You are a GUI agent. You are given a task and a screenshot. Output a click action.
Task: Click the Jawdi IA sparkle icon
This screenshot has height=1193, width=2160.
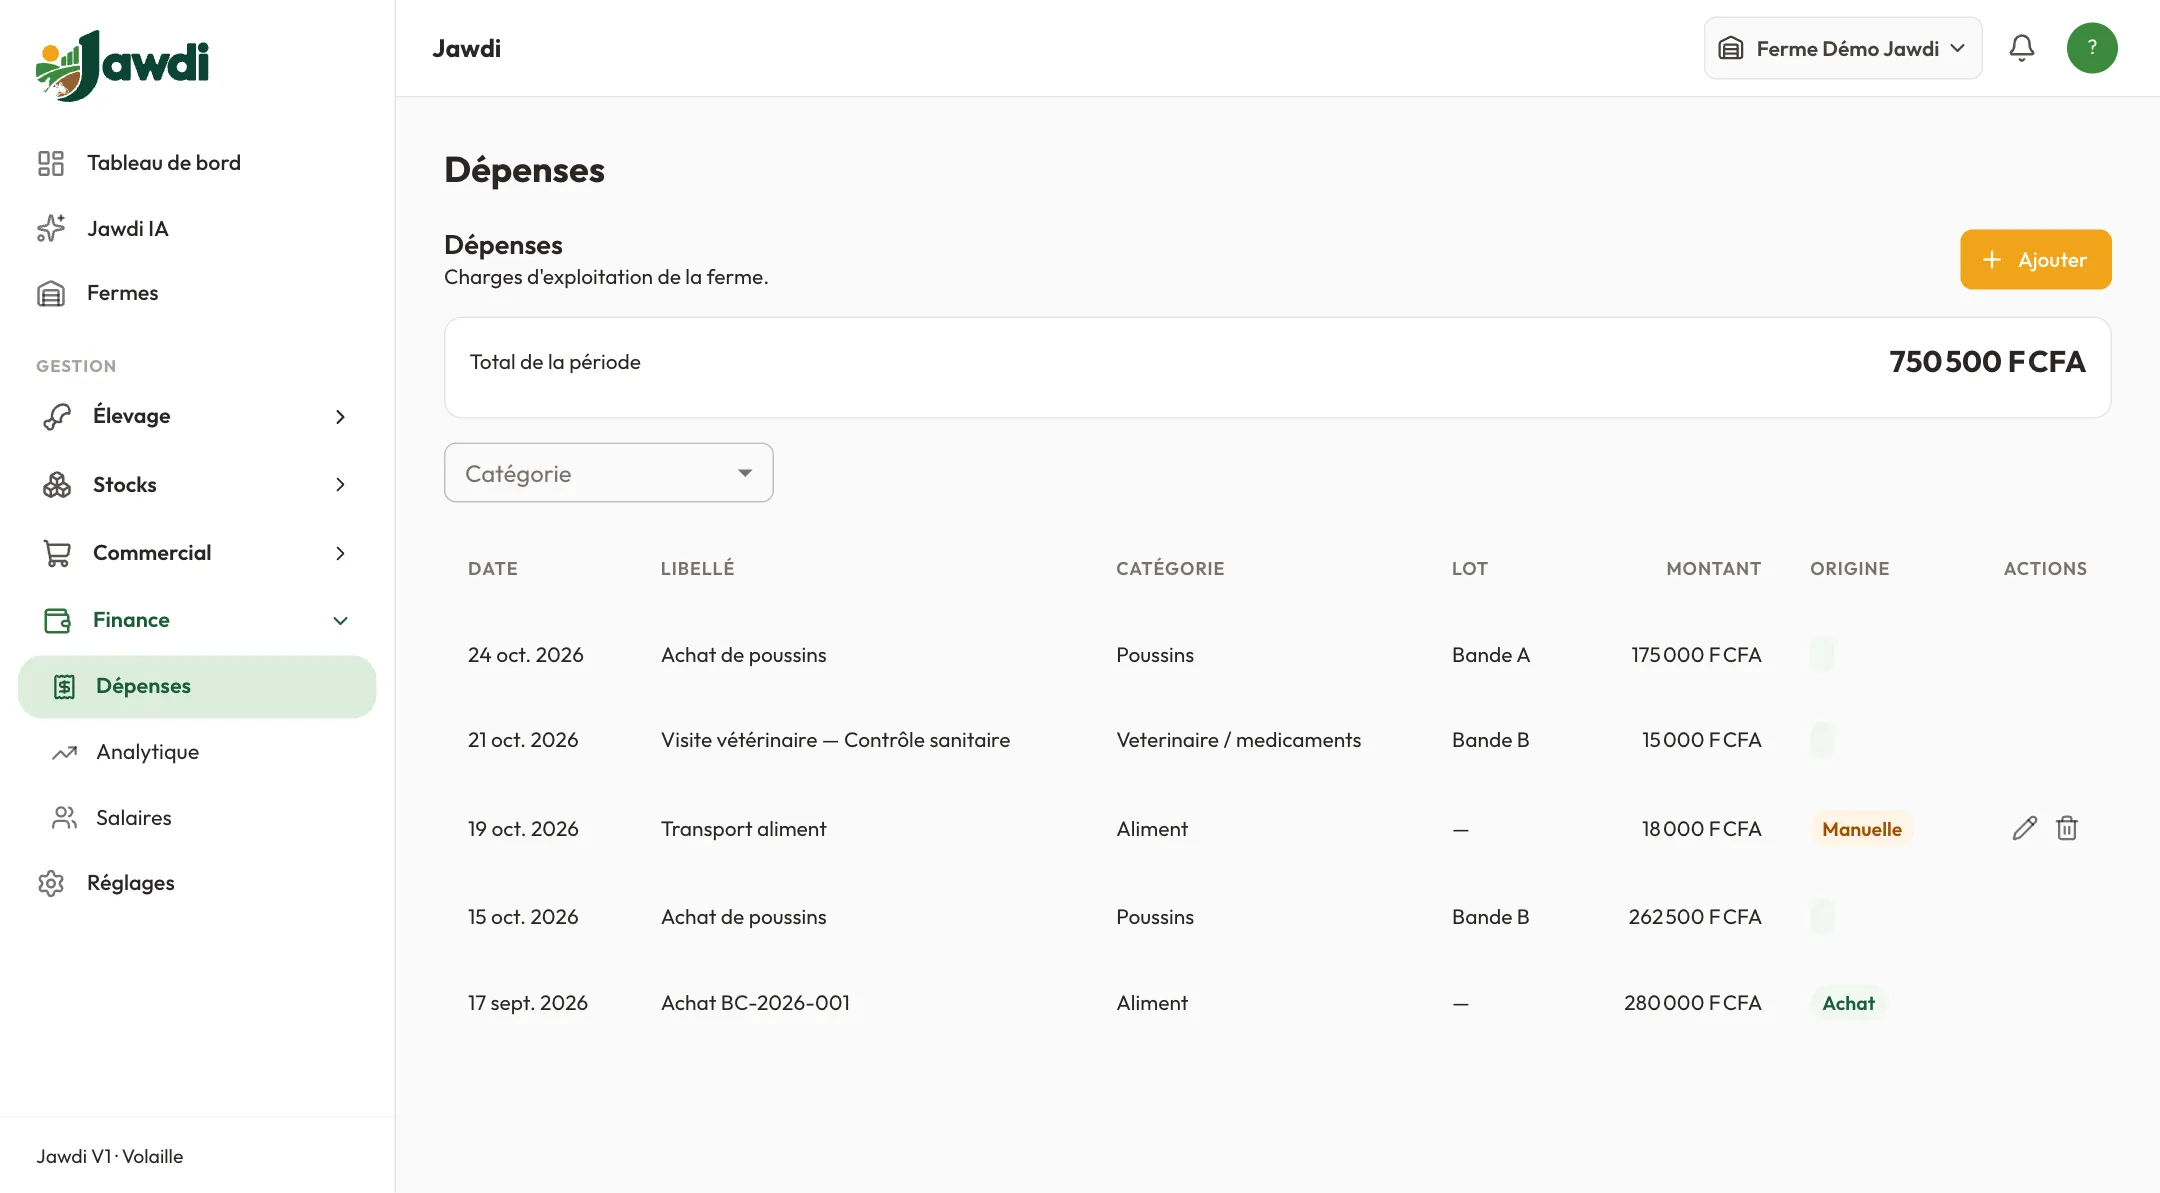[51, 228]
